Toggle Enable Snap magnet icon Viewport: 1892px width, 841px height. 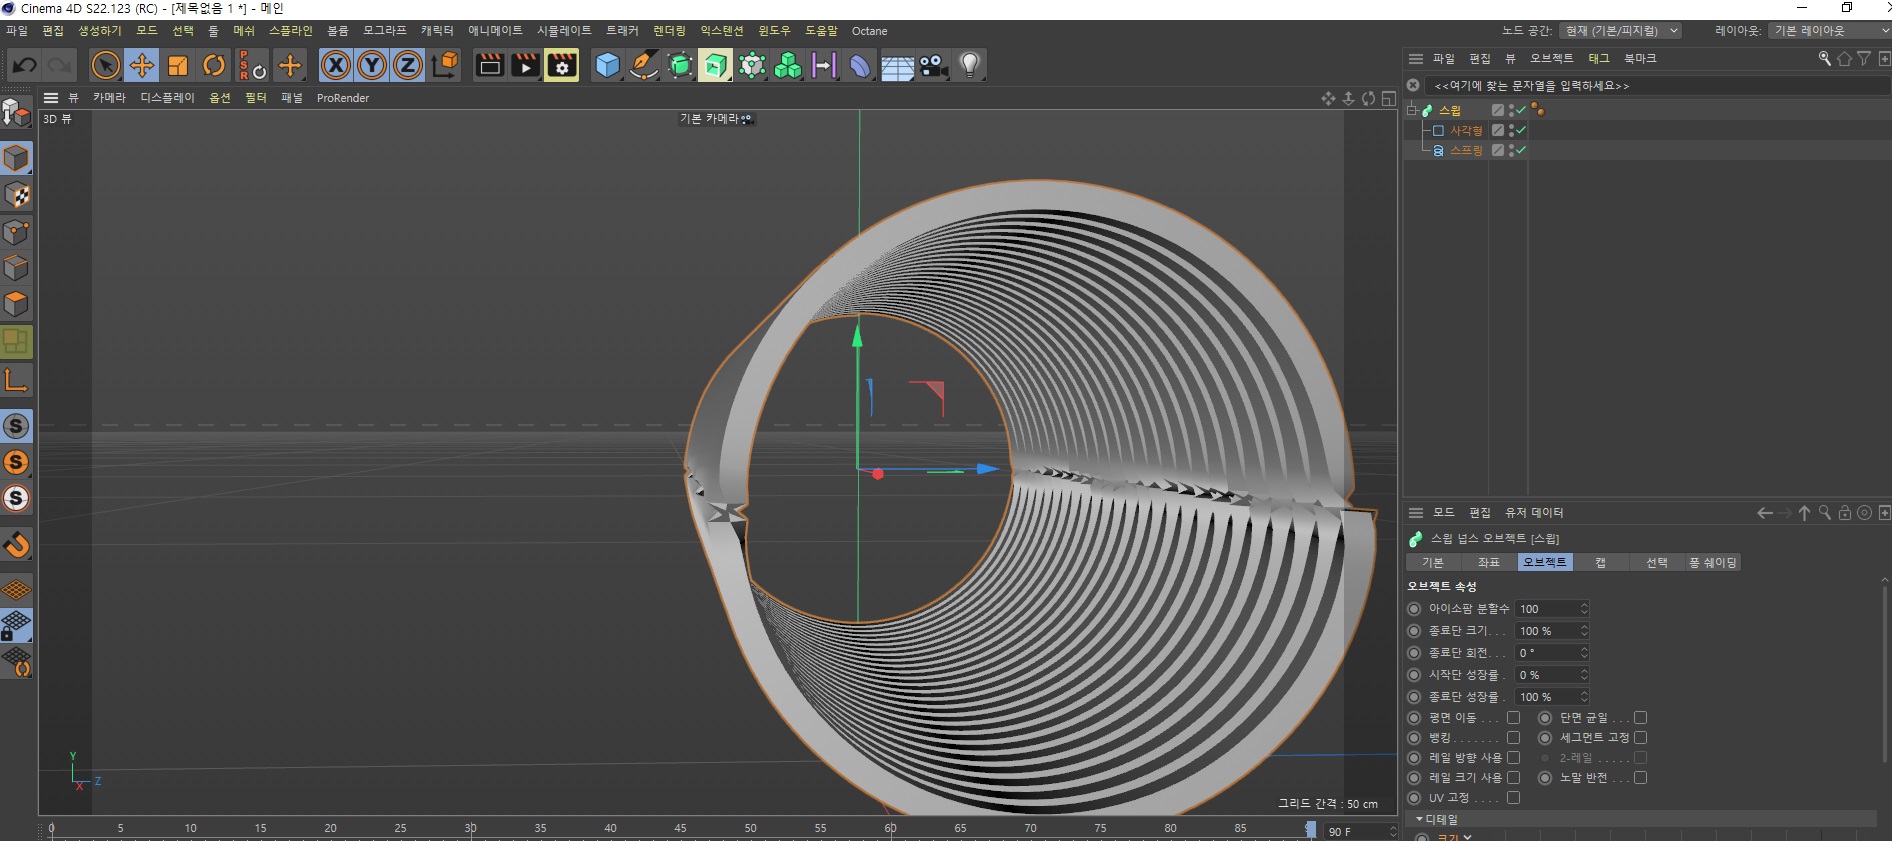[16, 545]
